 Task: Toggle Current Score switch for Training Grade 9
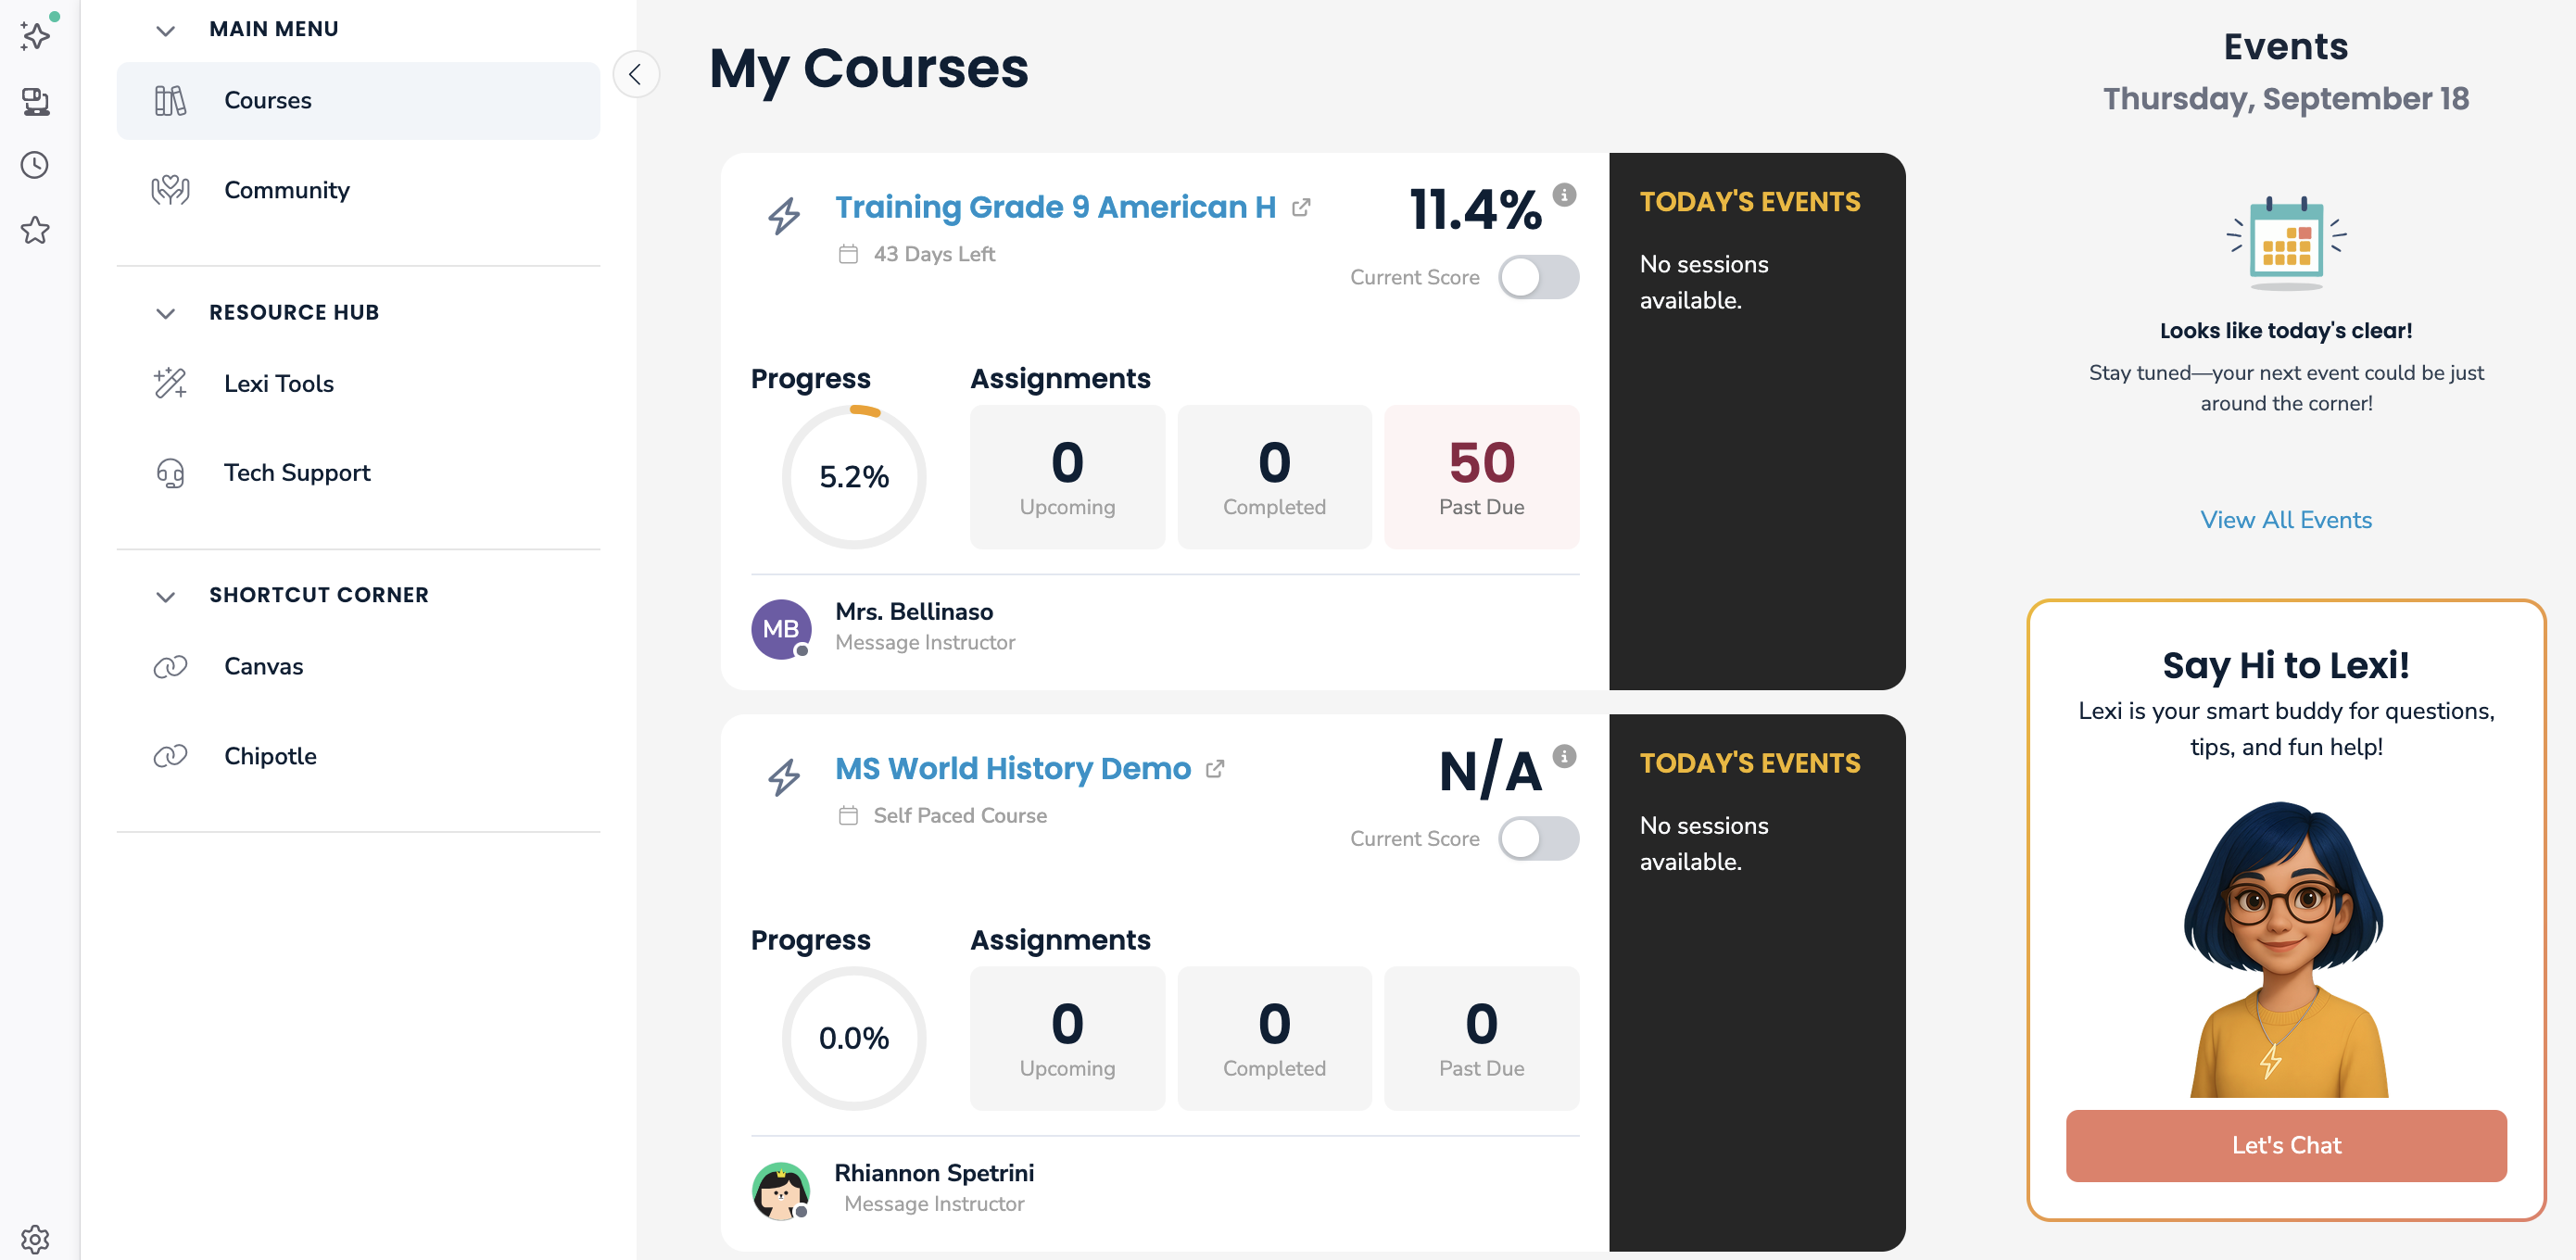point(1538,277)
